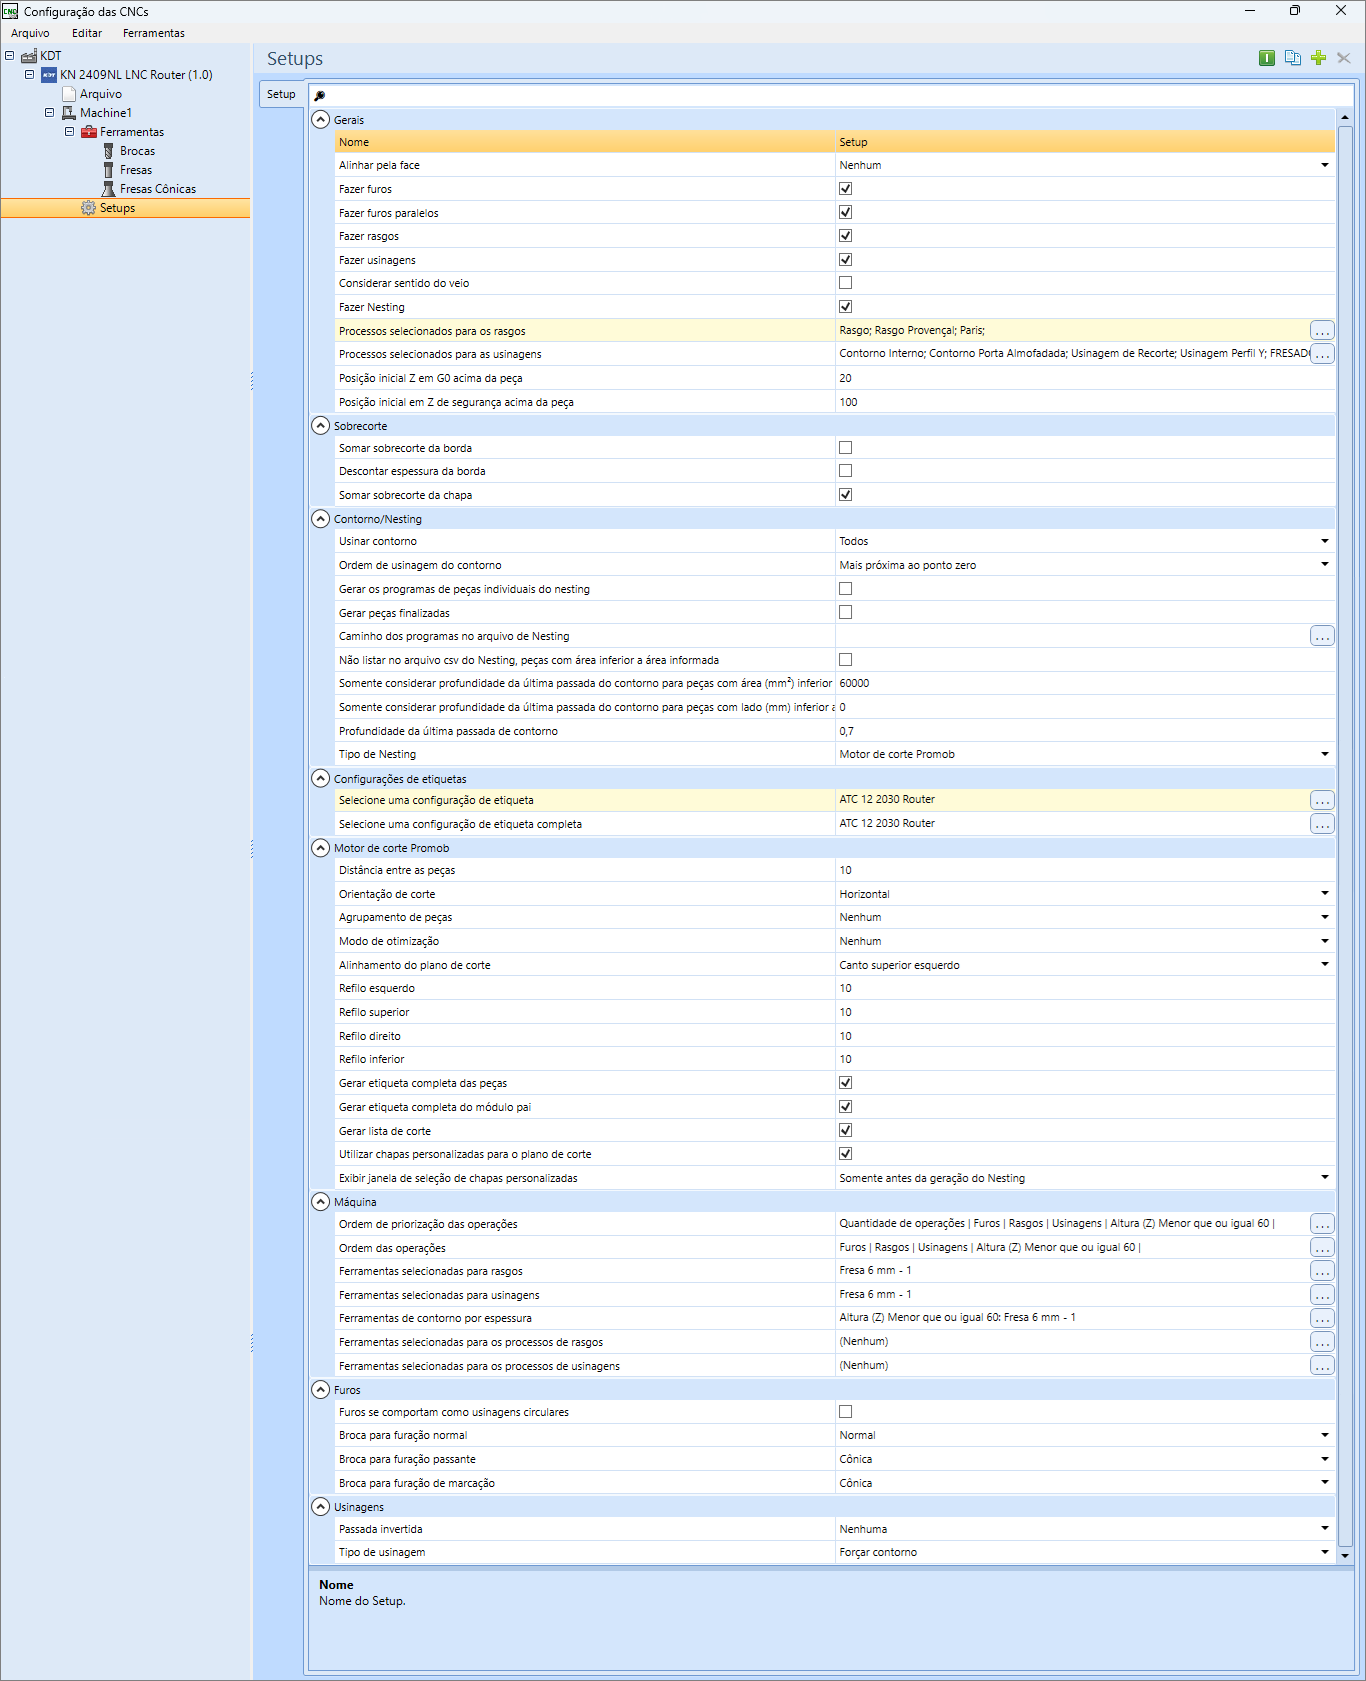Viewport: 1366px width, 1681px height.
Task: Click the search magnifier icon above Gerais
Action: (320, 96)
